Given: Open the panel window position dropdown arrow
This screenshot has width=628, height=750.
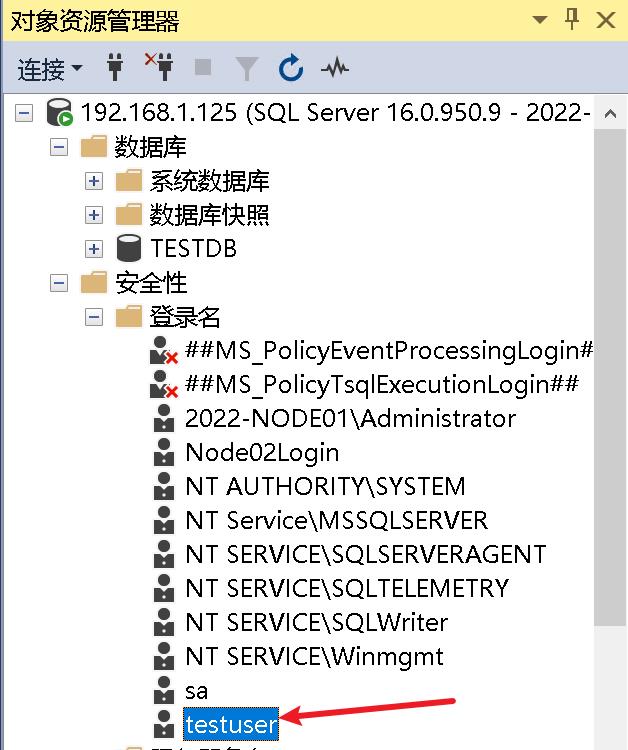Looking at the screenshot, I should 541,19.
